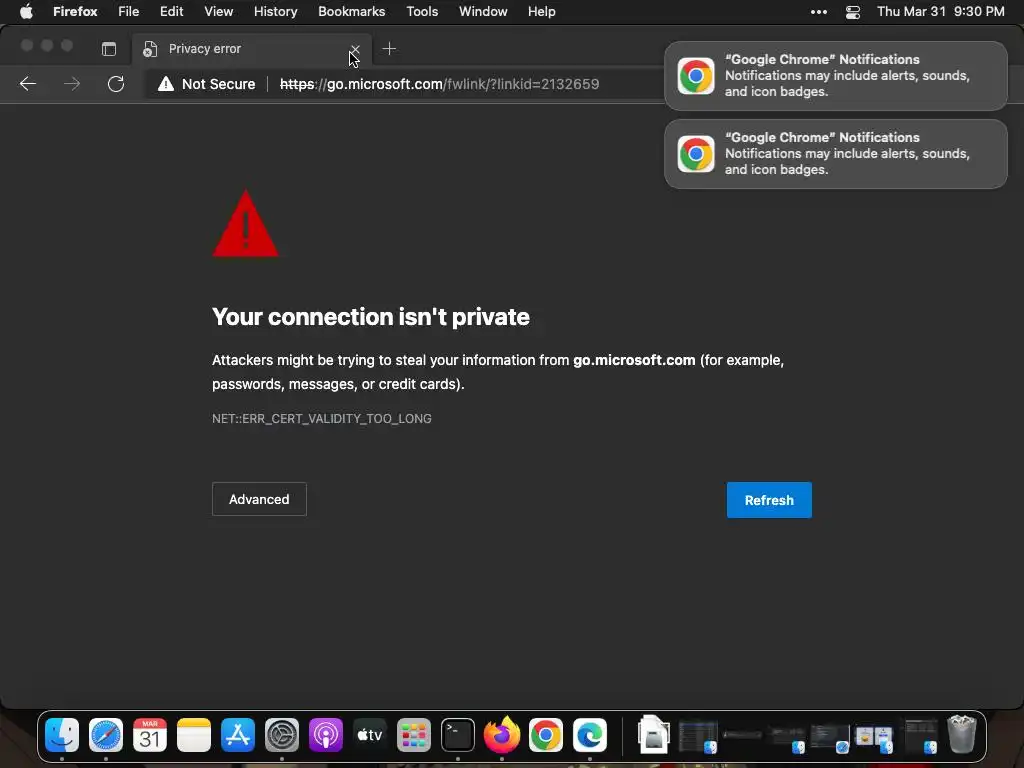Open the Edit menu
1024x768 pixels.
point(171,12)
